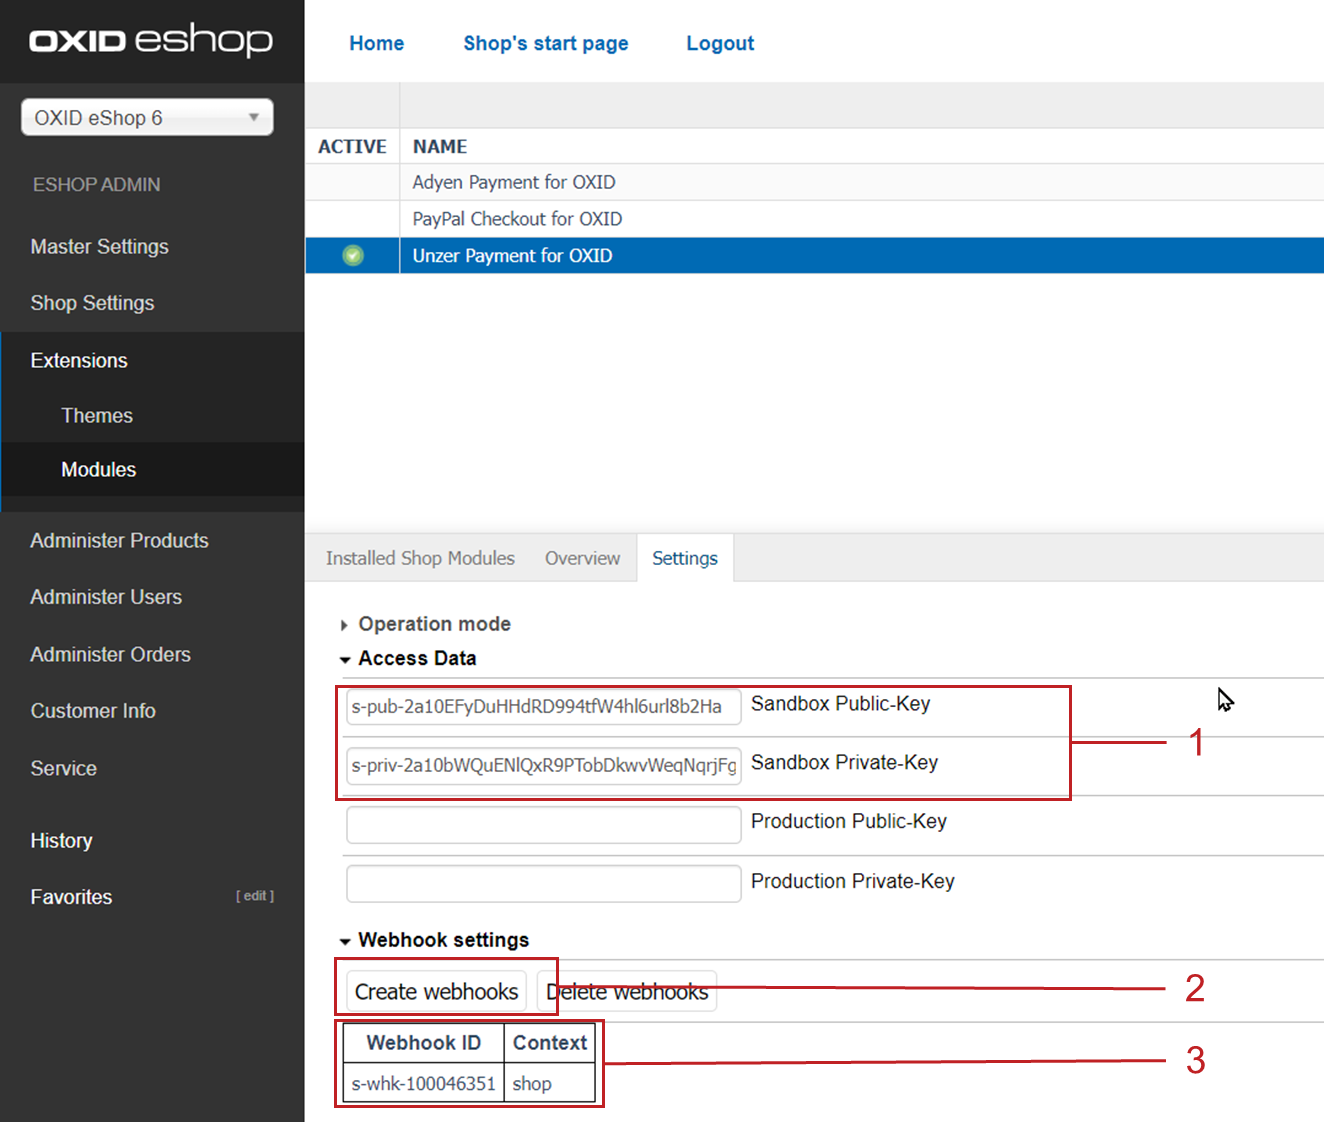Click the Sandbox Private-Key input field
Screen dimensions: 1324x1122
(544, 765)
